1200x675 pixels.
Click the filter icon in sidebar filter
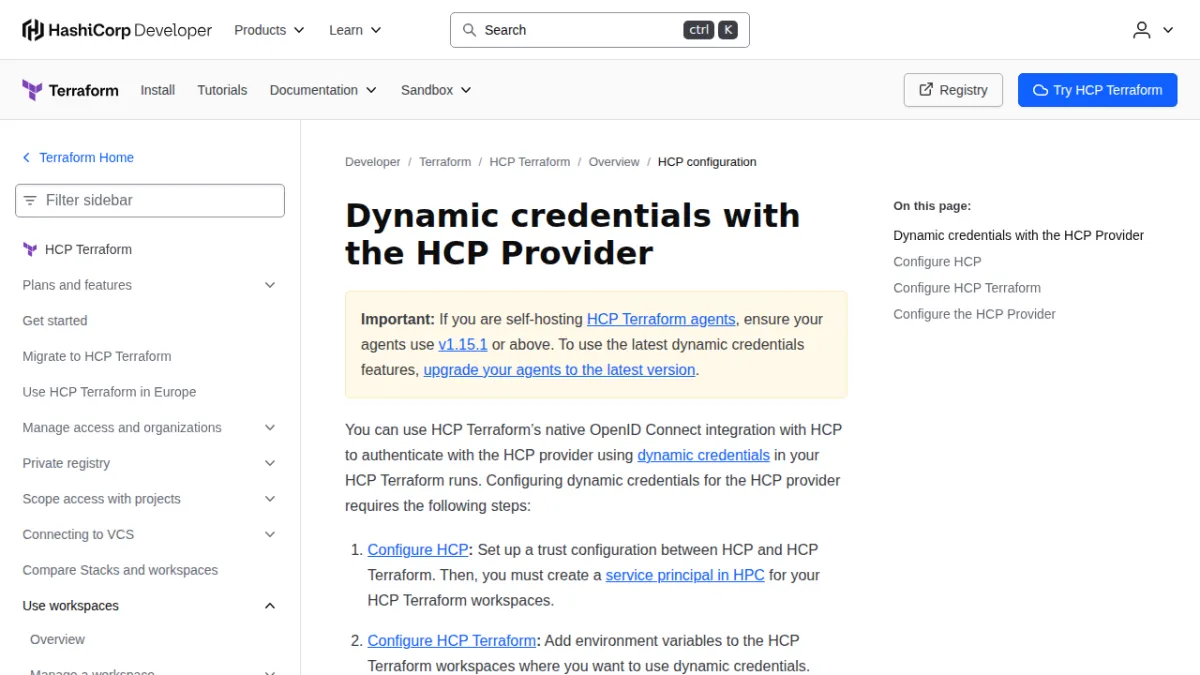(30, 200)
